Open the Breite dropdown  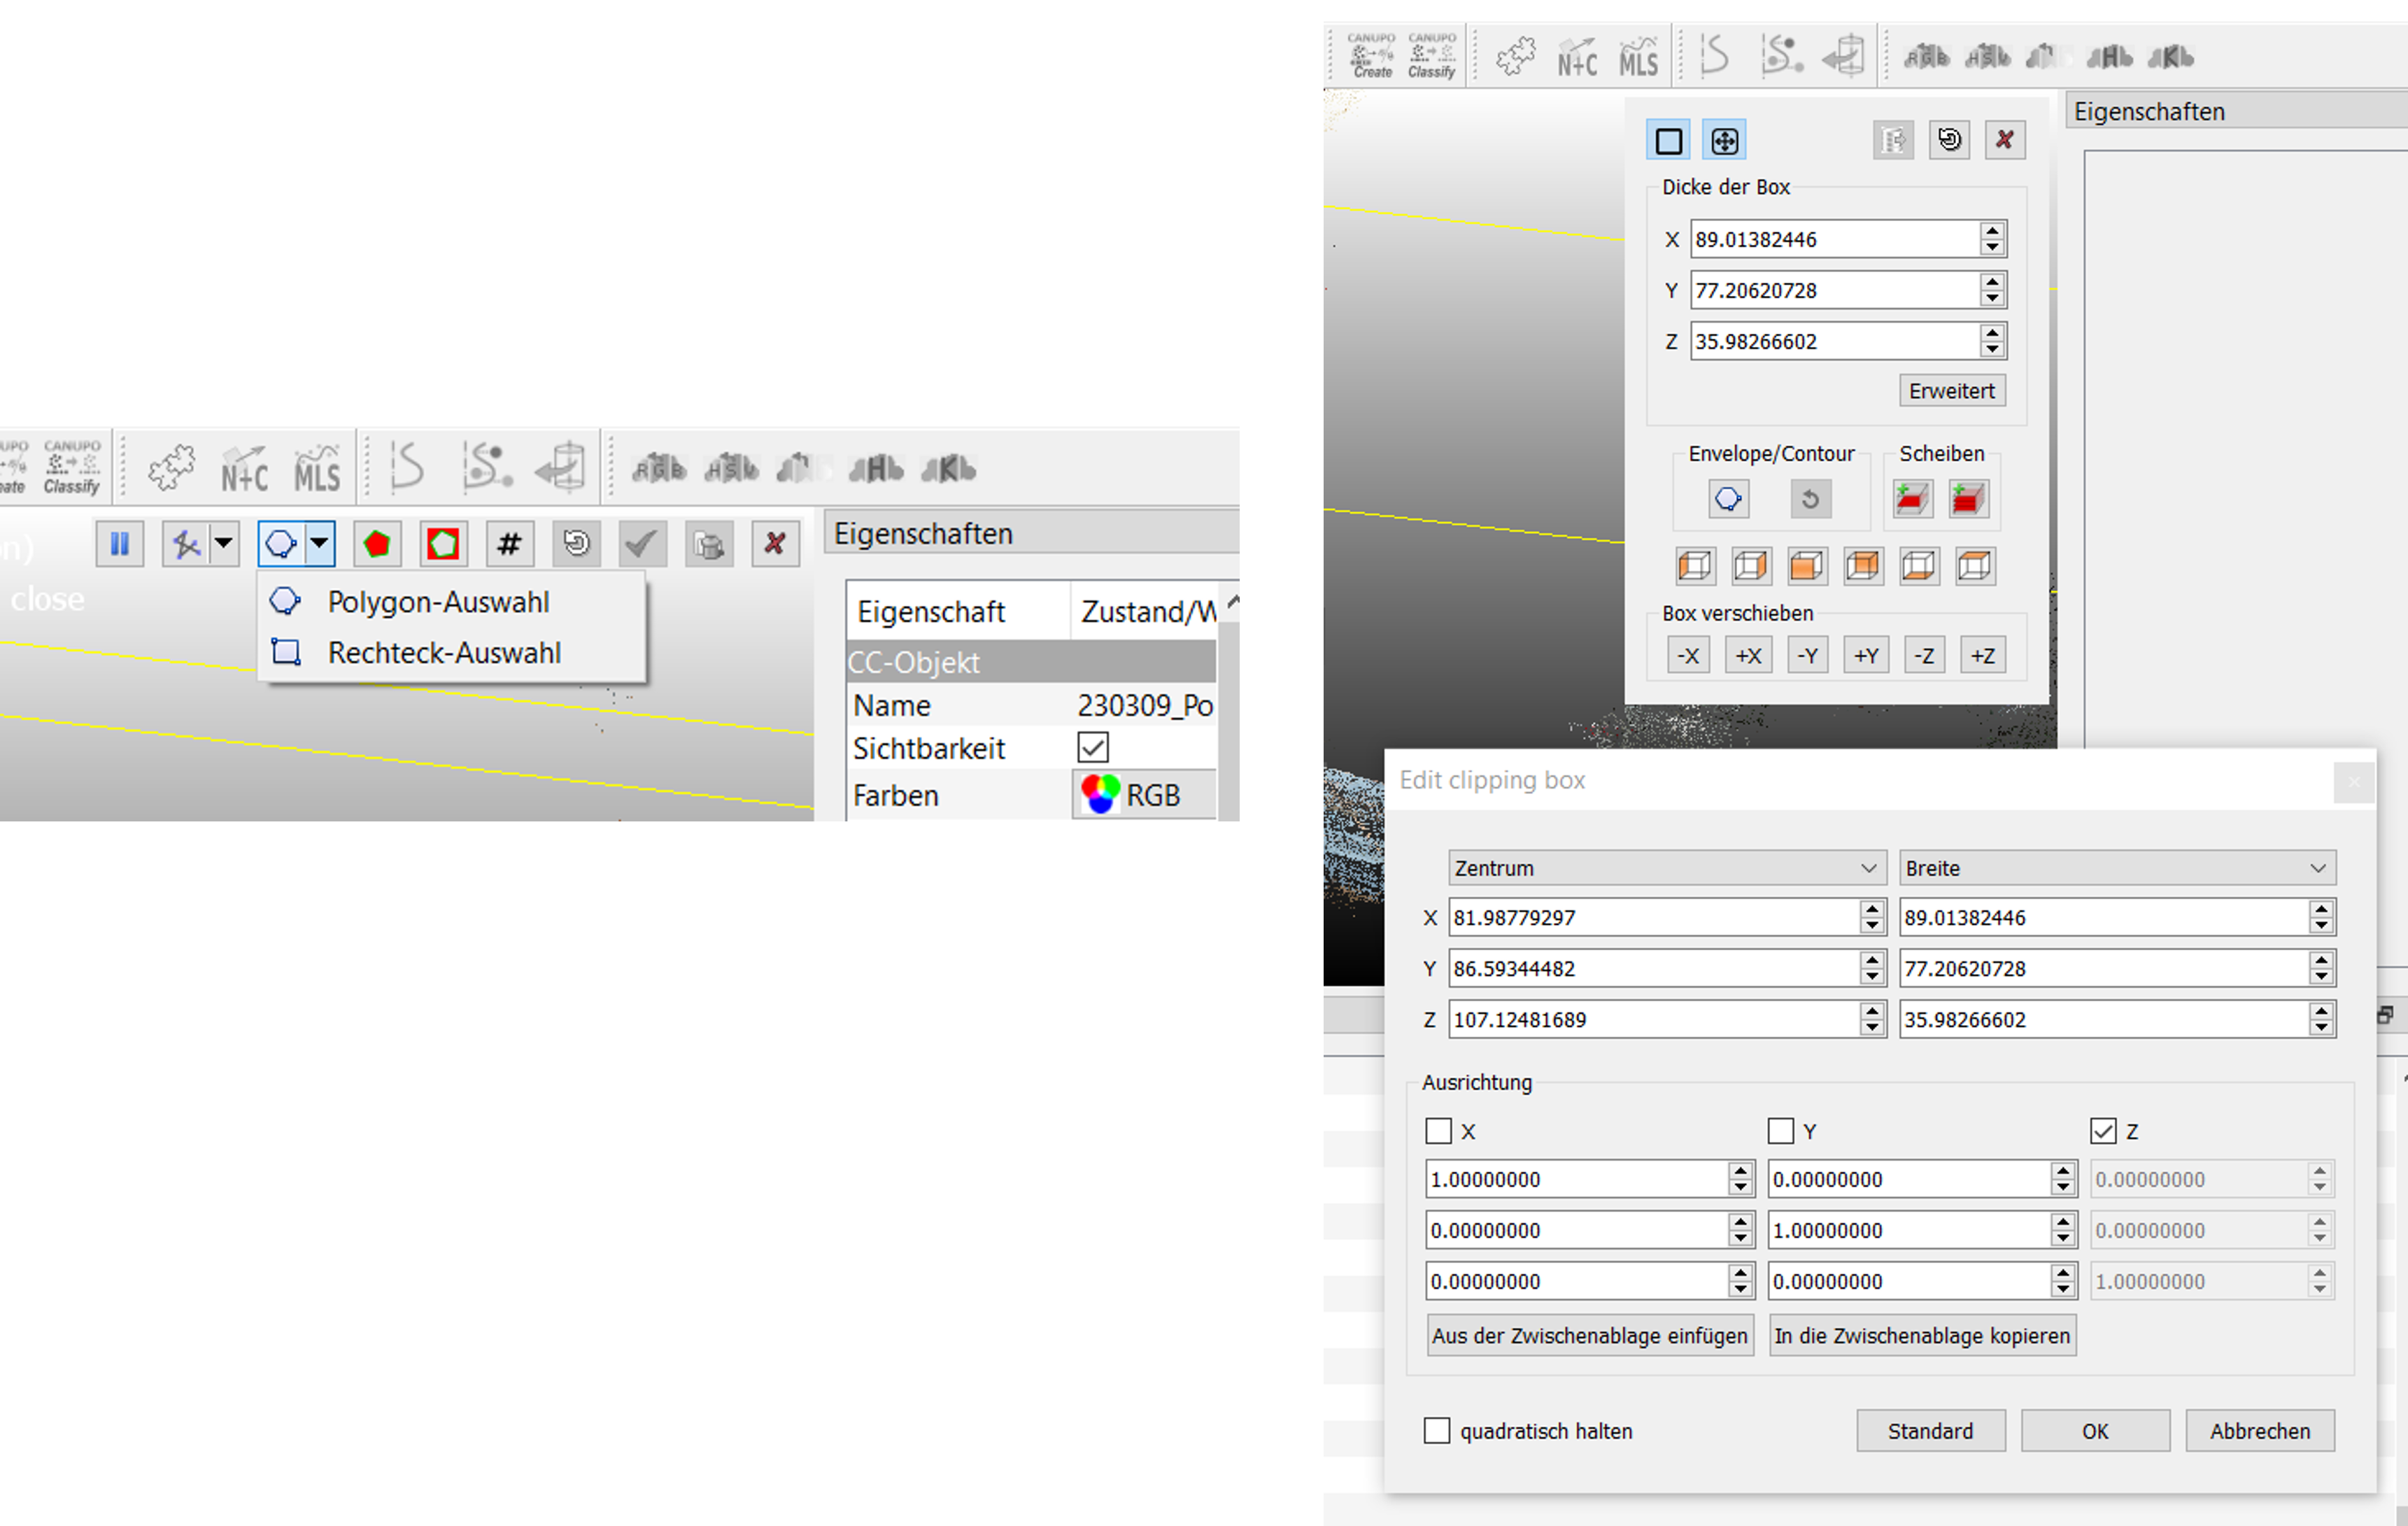[2116, 867]
